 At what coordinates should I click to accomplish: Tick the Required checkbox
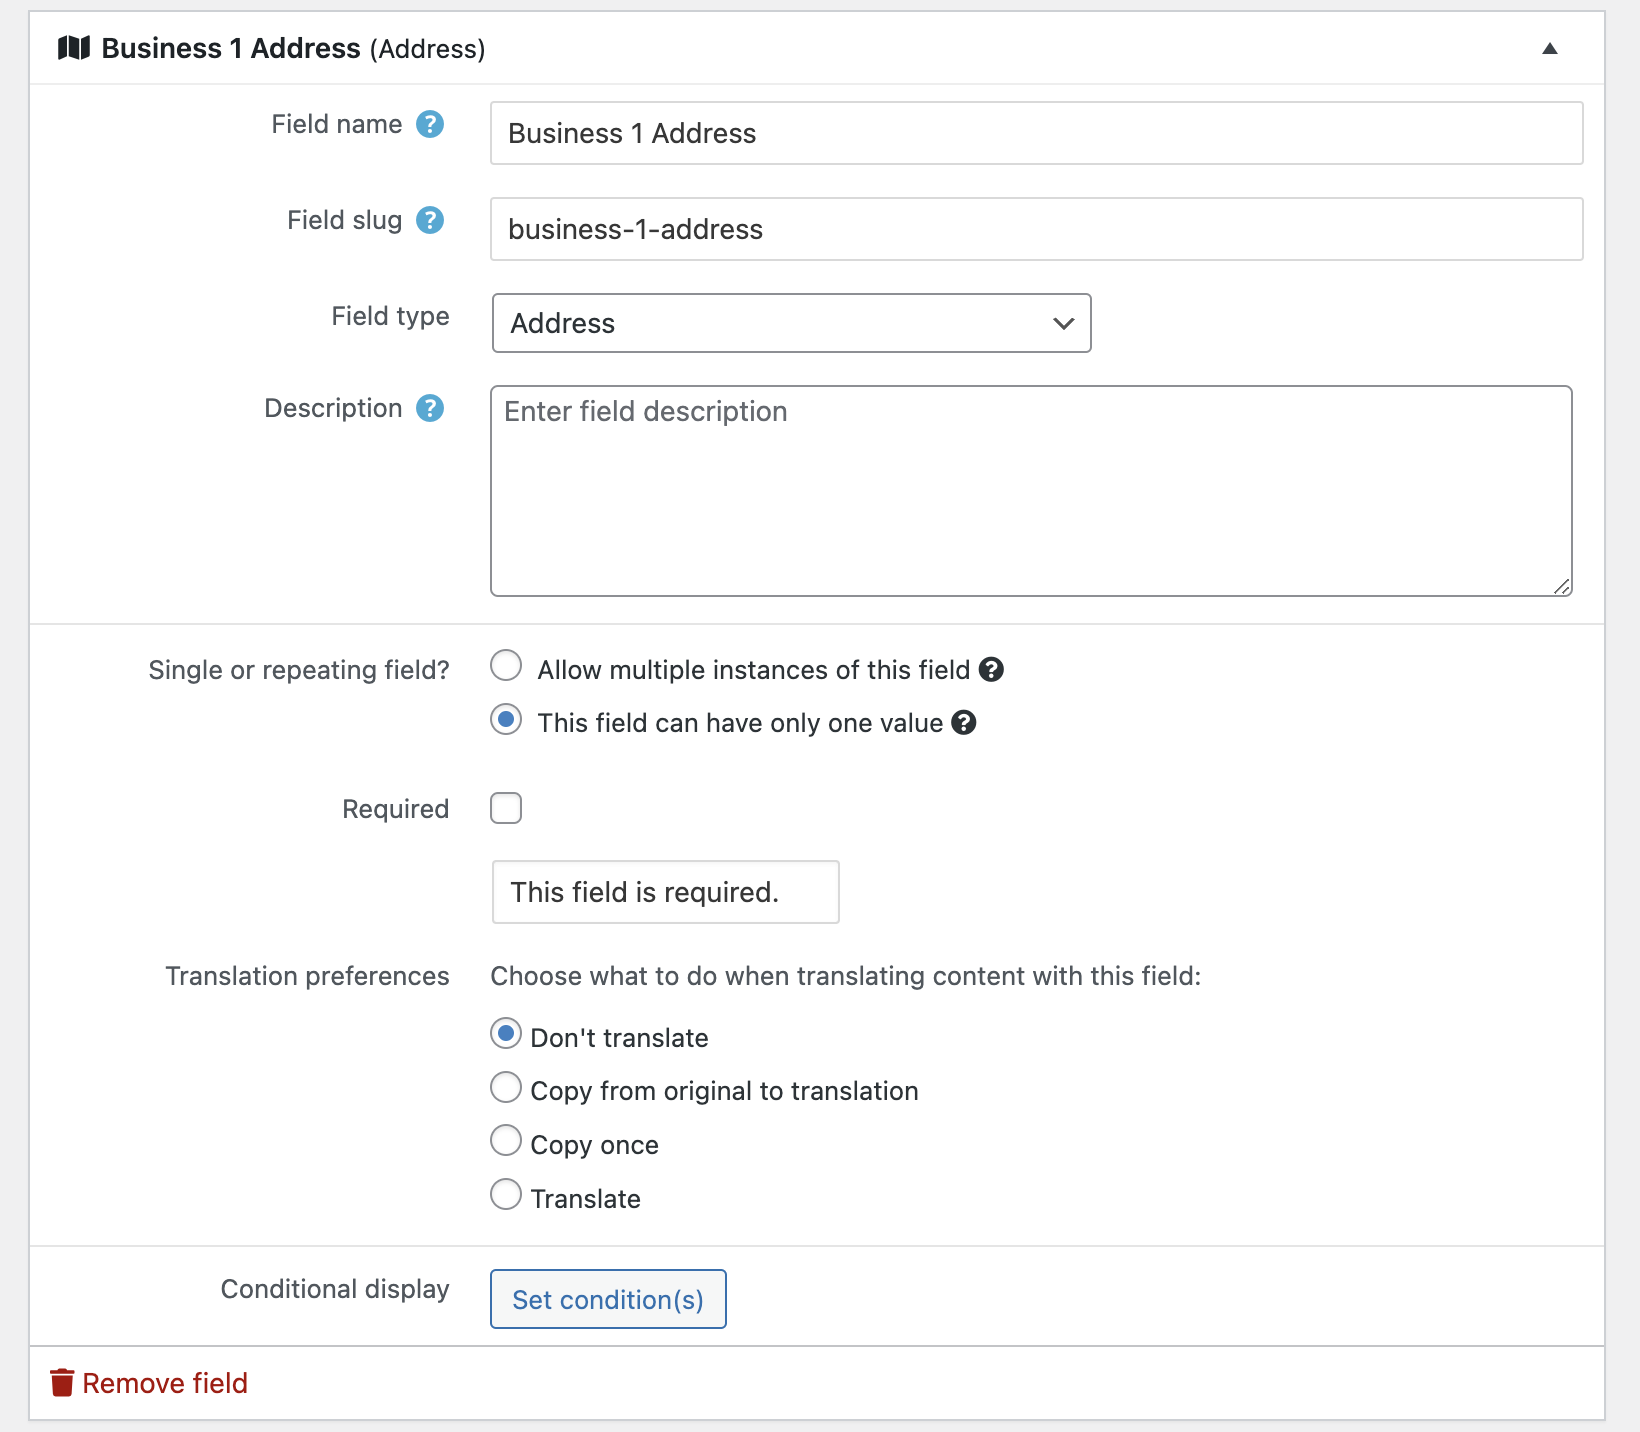[x=506, y=808]
